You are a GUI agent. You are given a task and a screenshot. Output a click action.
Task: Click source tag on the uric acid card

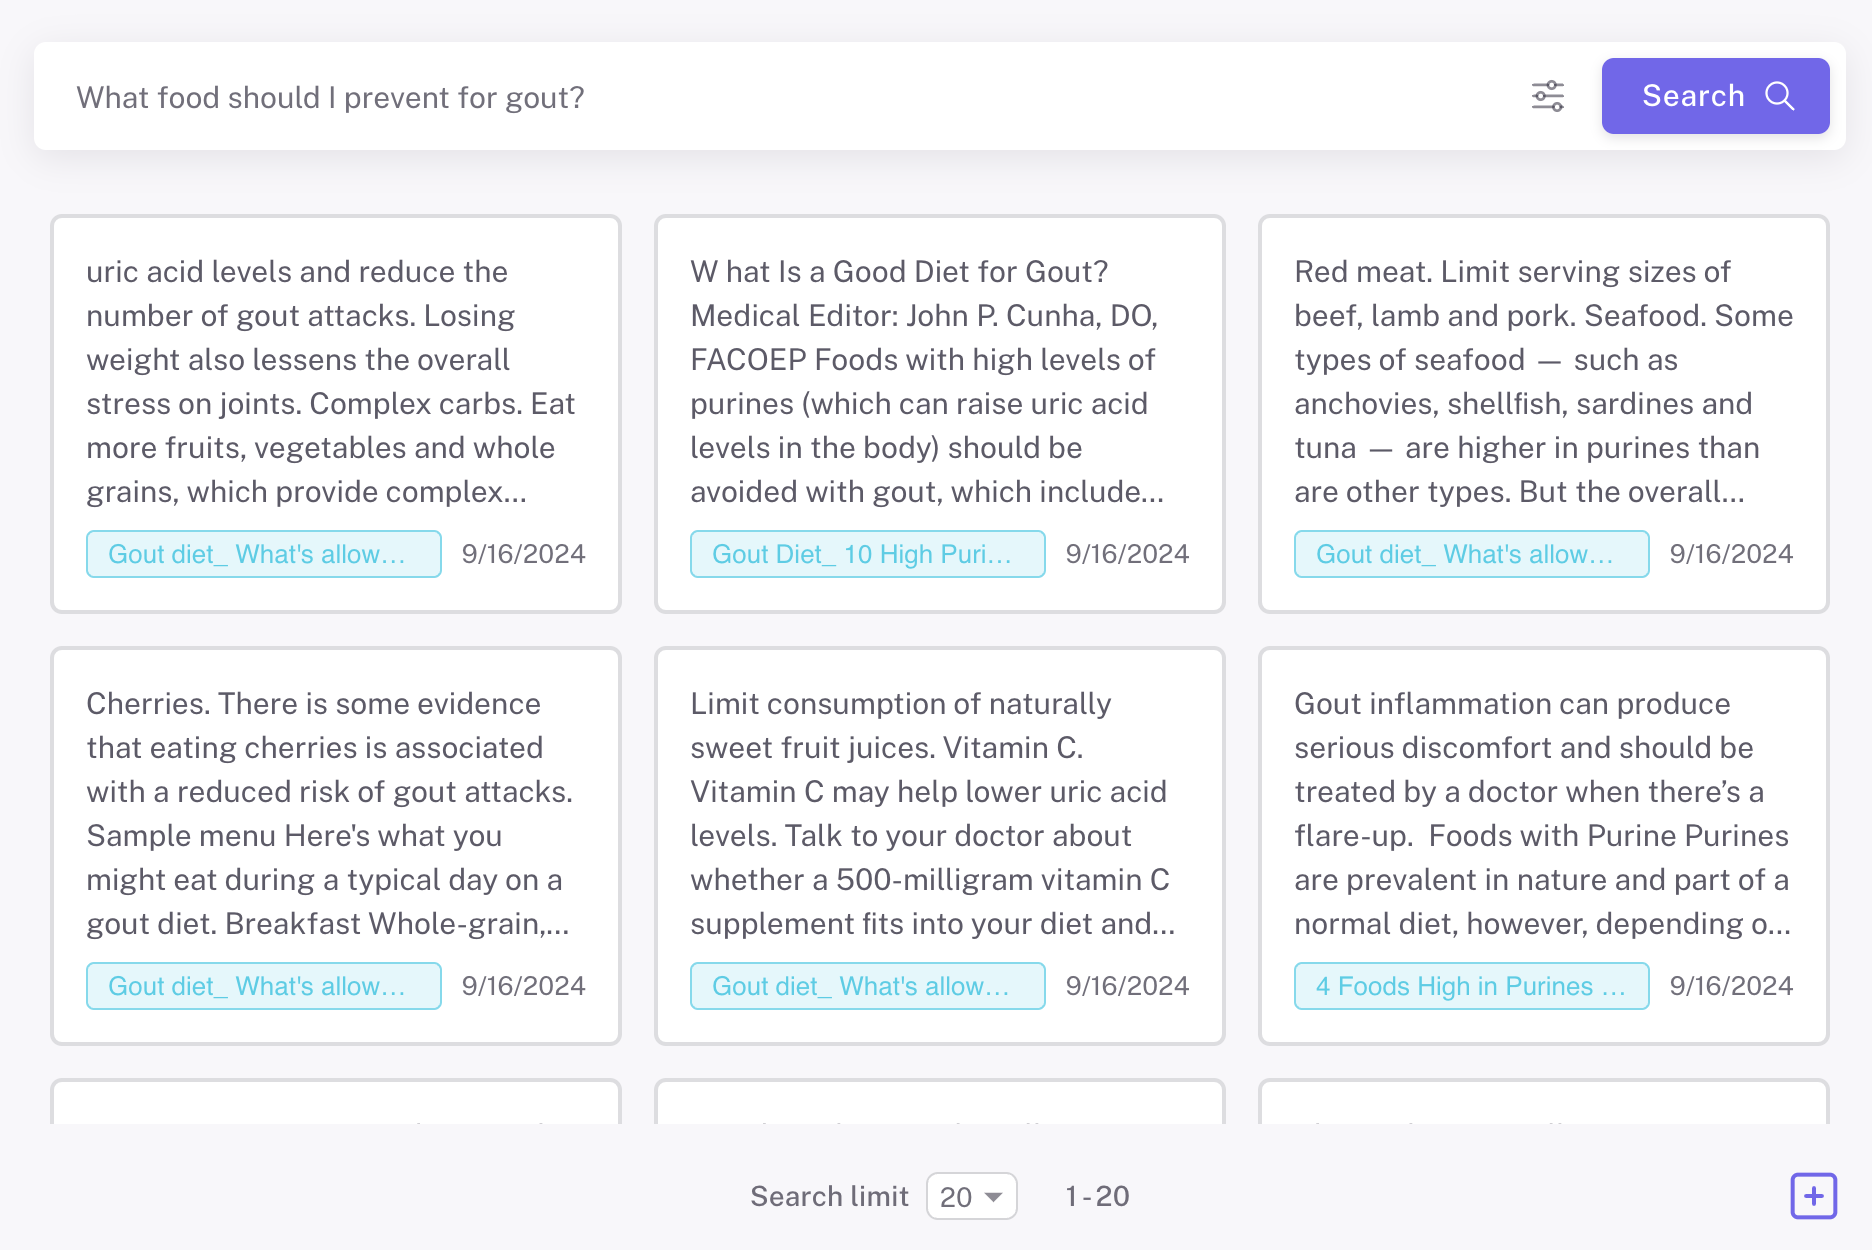tap(263, 554)
